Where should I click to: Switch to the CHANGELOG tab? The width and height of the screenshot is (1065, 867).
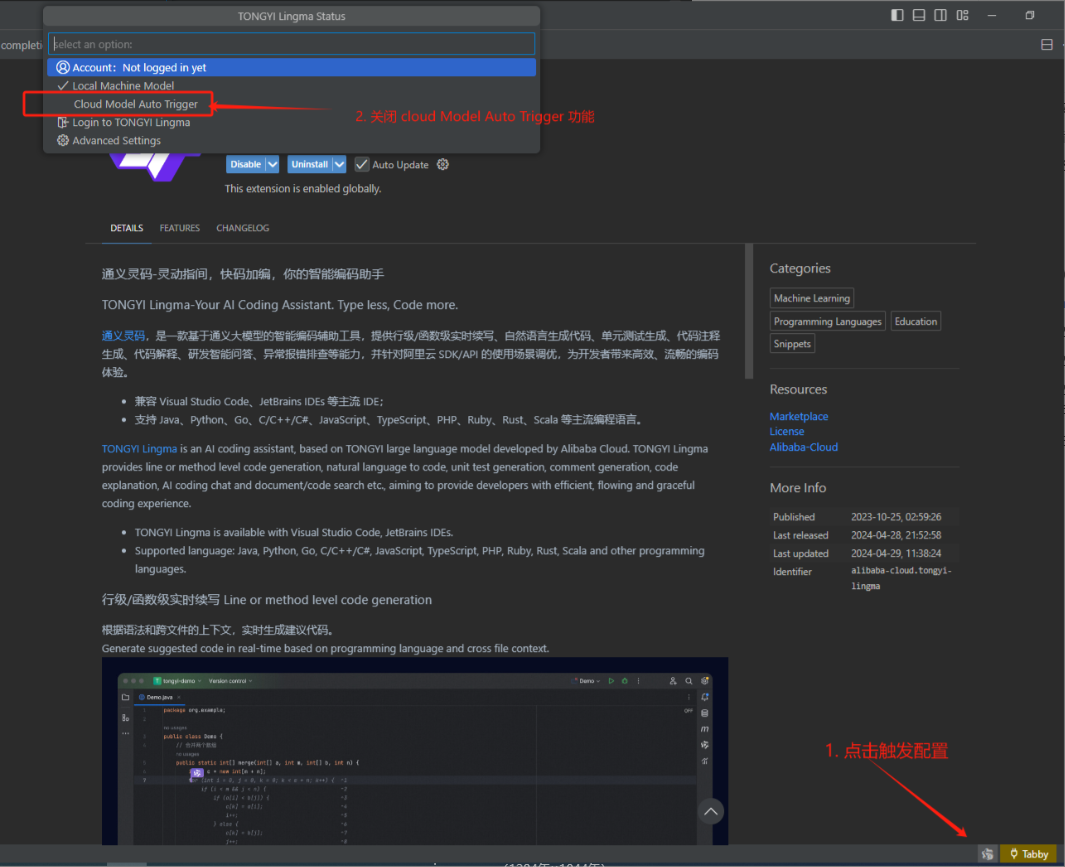coord(242,228)
